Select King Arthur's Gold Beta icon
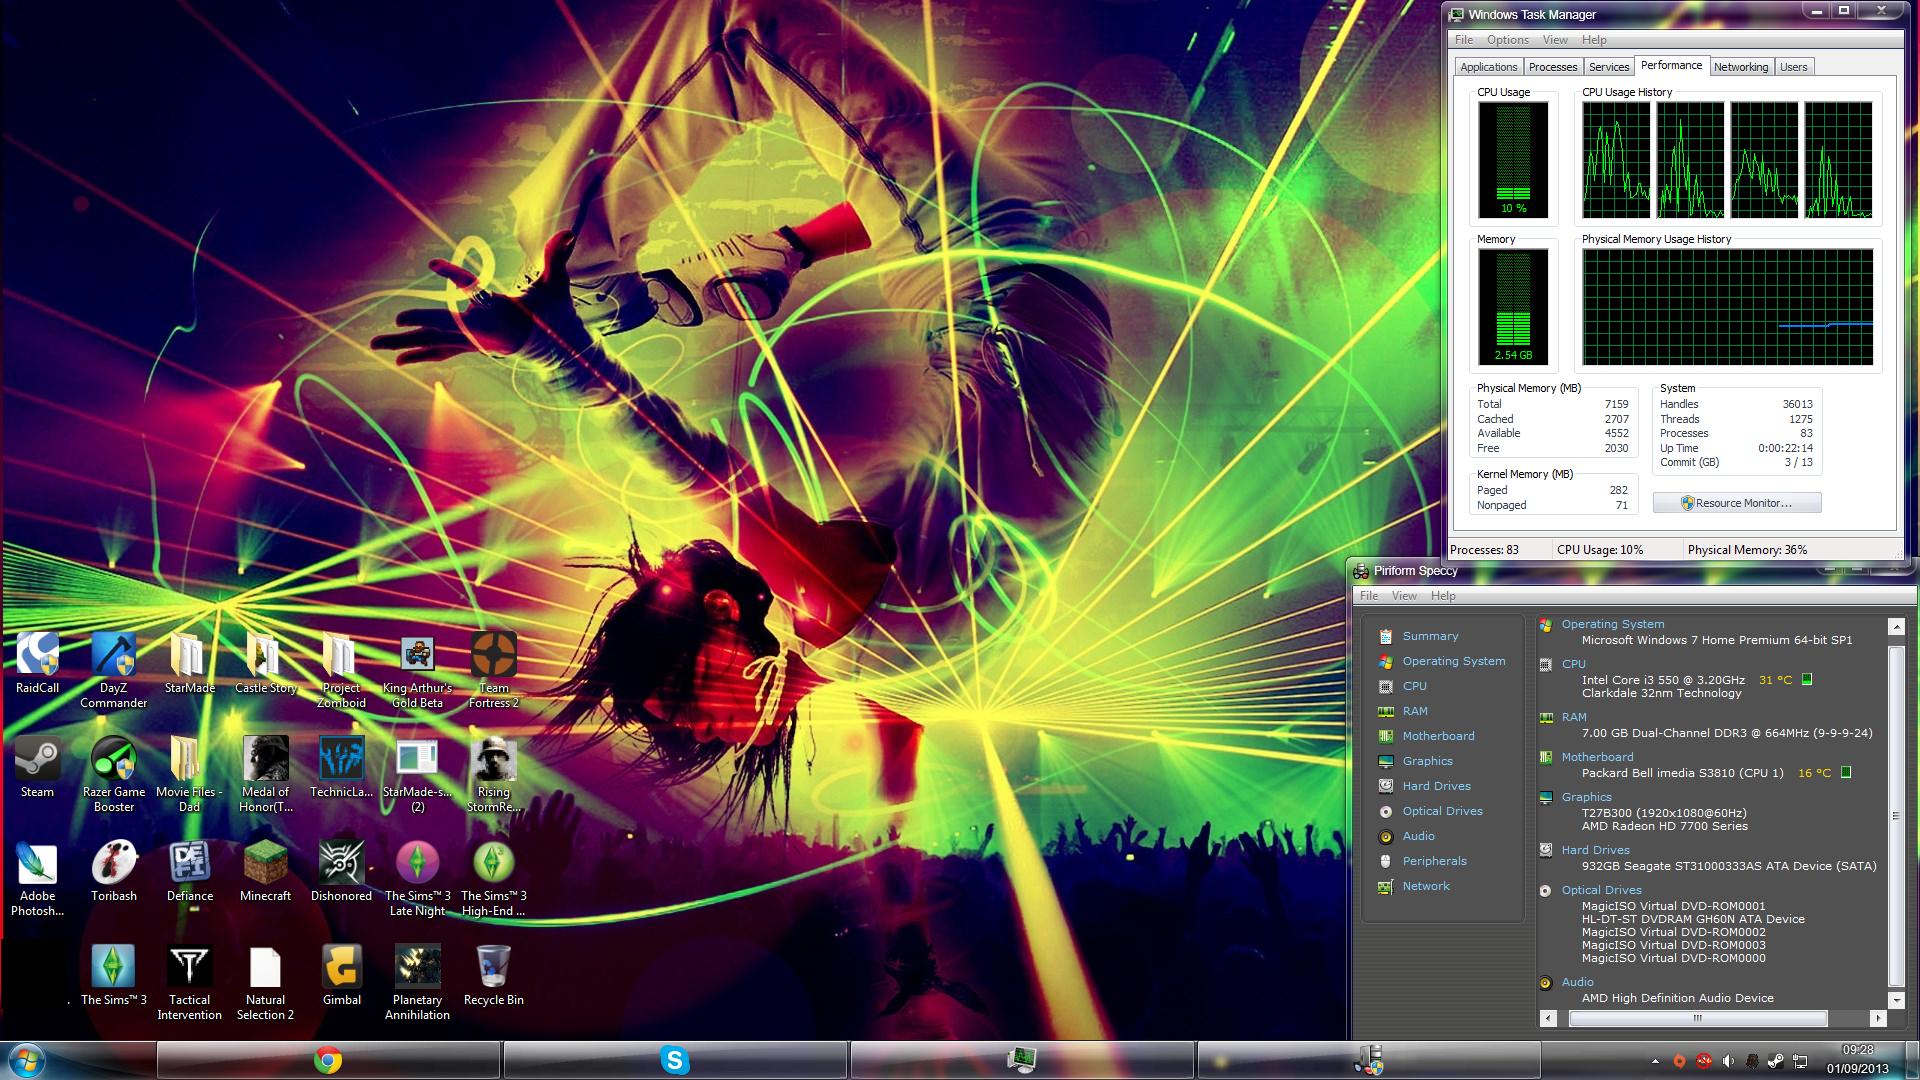 [417, 670]
